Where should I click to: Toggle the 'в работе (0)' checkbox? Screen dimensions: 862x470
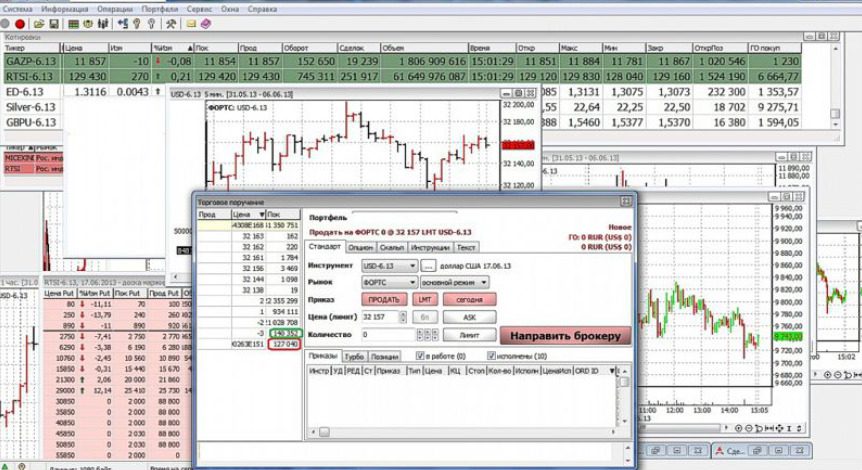pos(421,356)
